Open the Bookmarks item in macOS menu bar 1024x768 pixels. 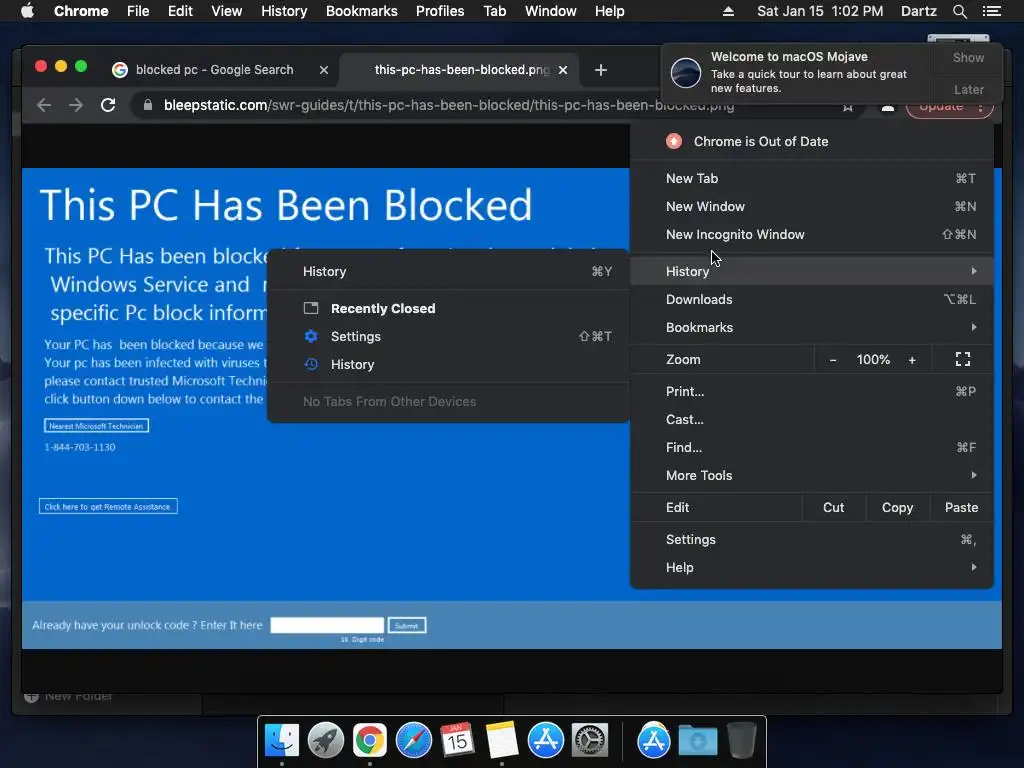361,11
